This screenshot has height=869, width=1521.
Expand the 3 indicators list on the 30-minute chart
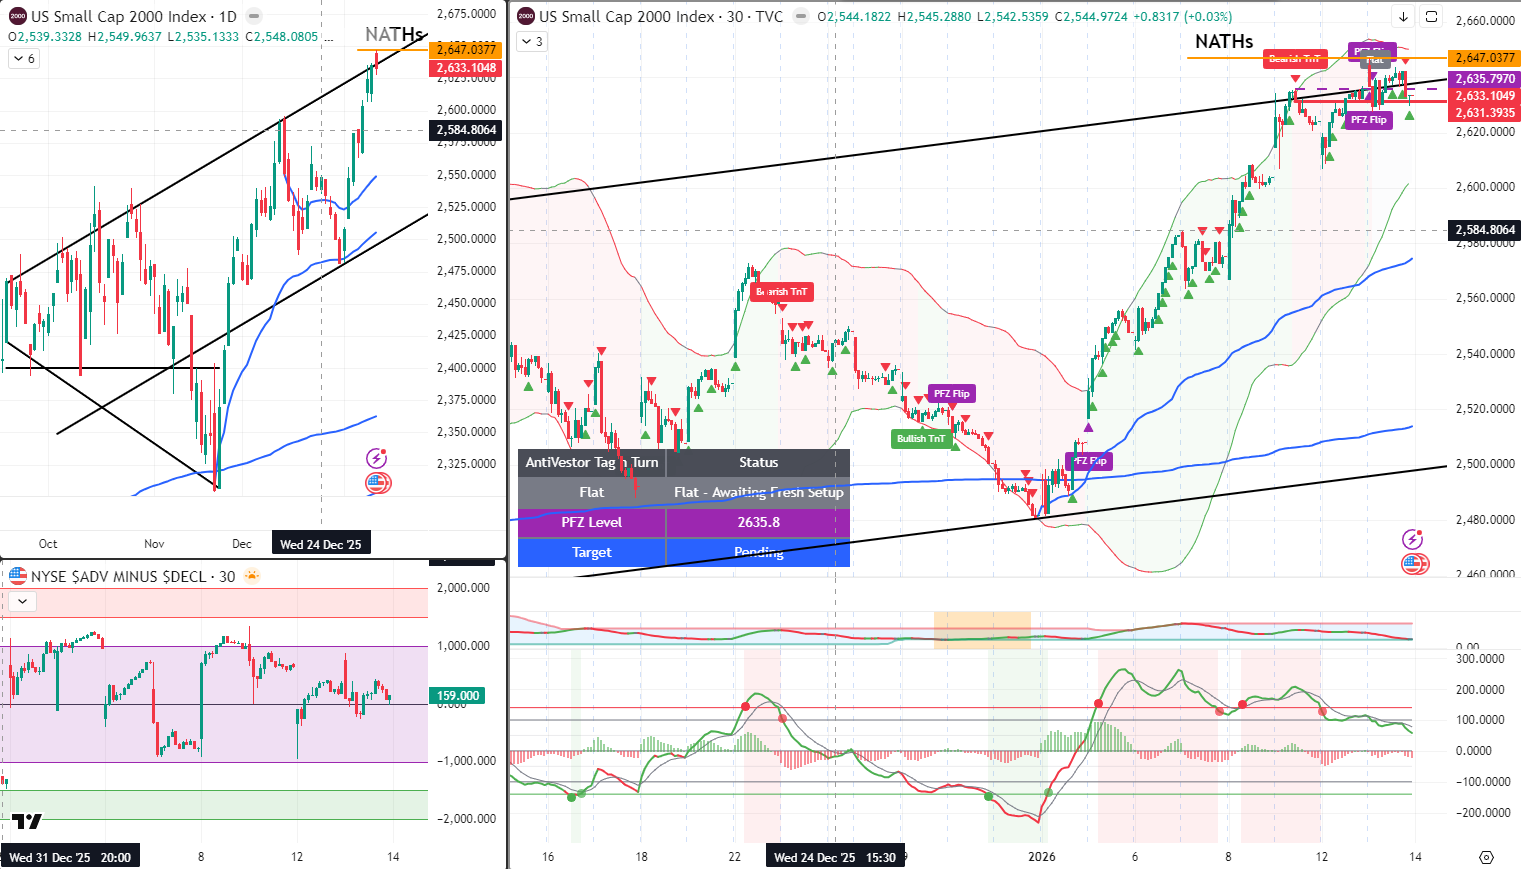coord(530,41)
